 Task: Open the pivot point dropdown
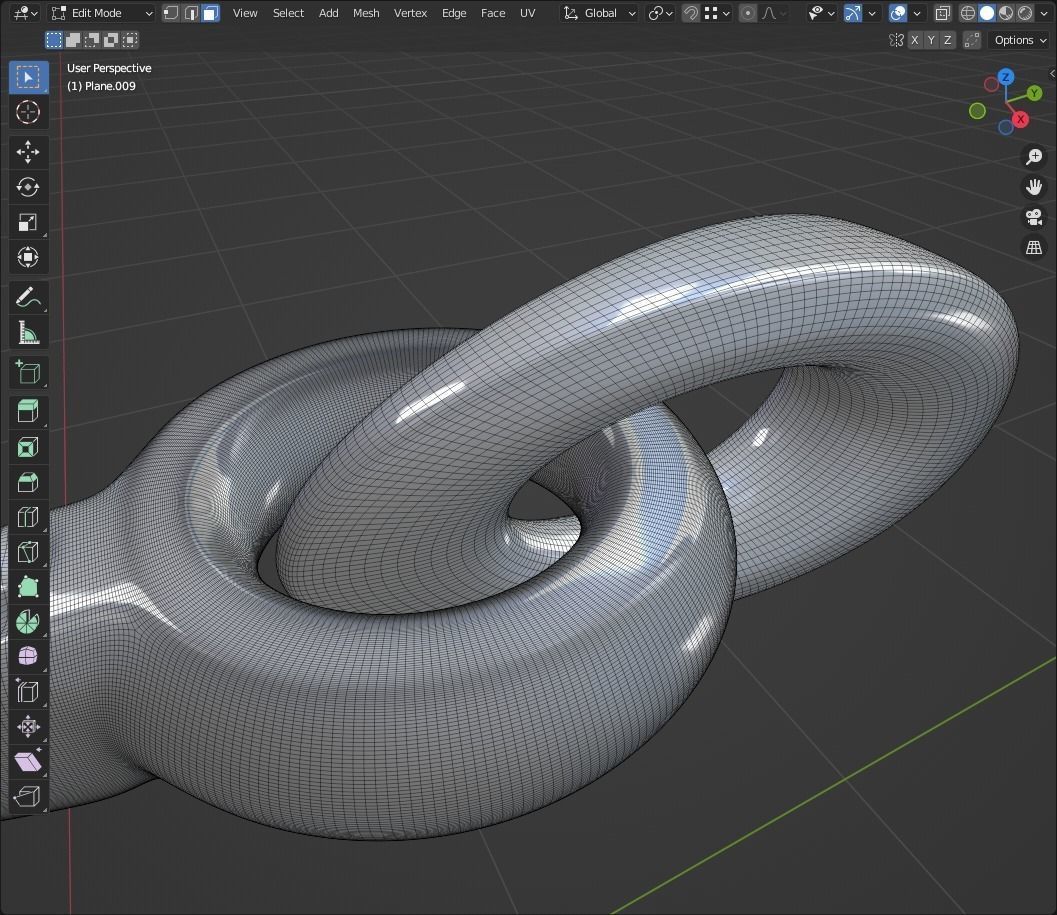[x=660, y=13]
